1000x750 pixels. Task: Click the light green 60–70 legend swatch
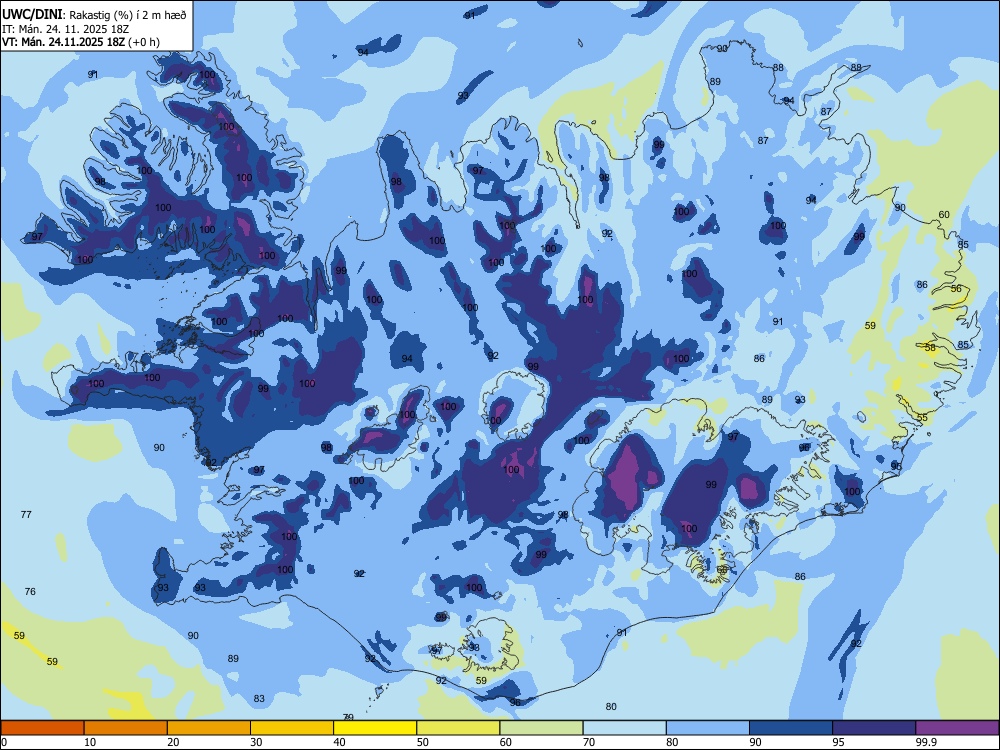click(x=541, y=728)
